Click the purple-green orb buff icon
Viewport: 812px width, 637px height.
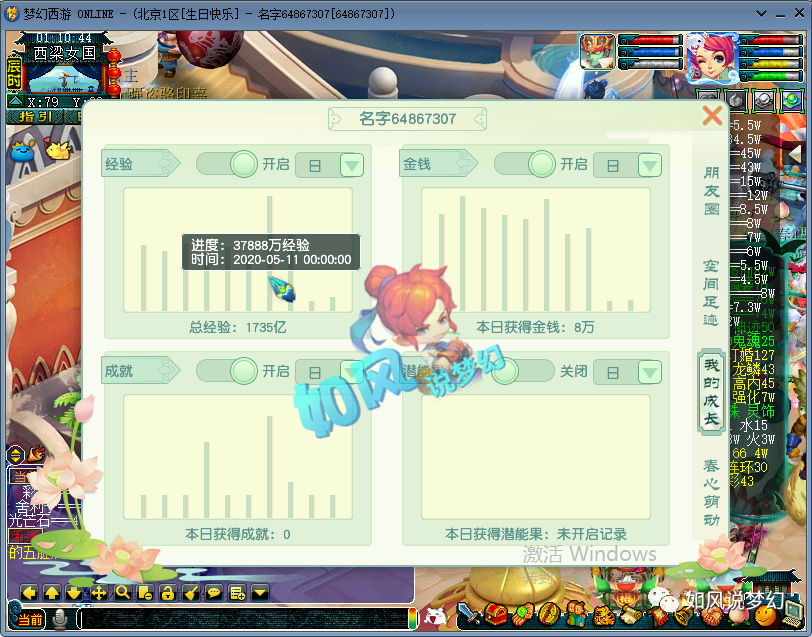792,100
